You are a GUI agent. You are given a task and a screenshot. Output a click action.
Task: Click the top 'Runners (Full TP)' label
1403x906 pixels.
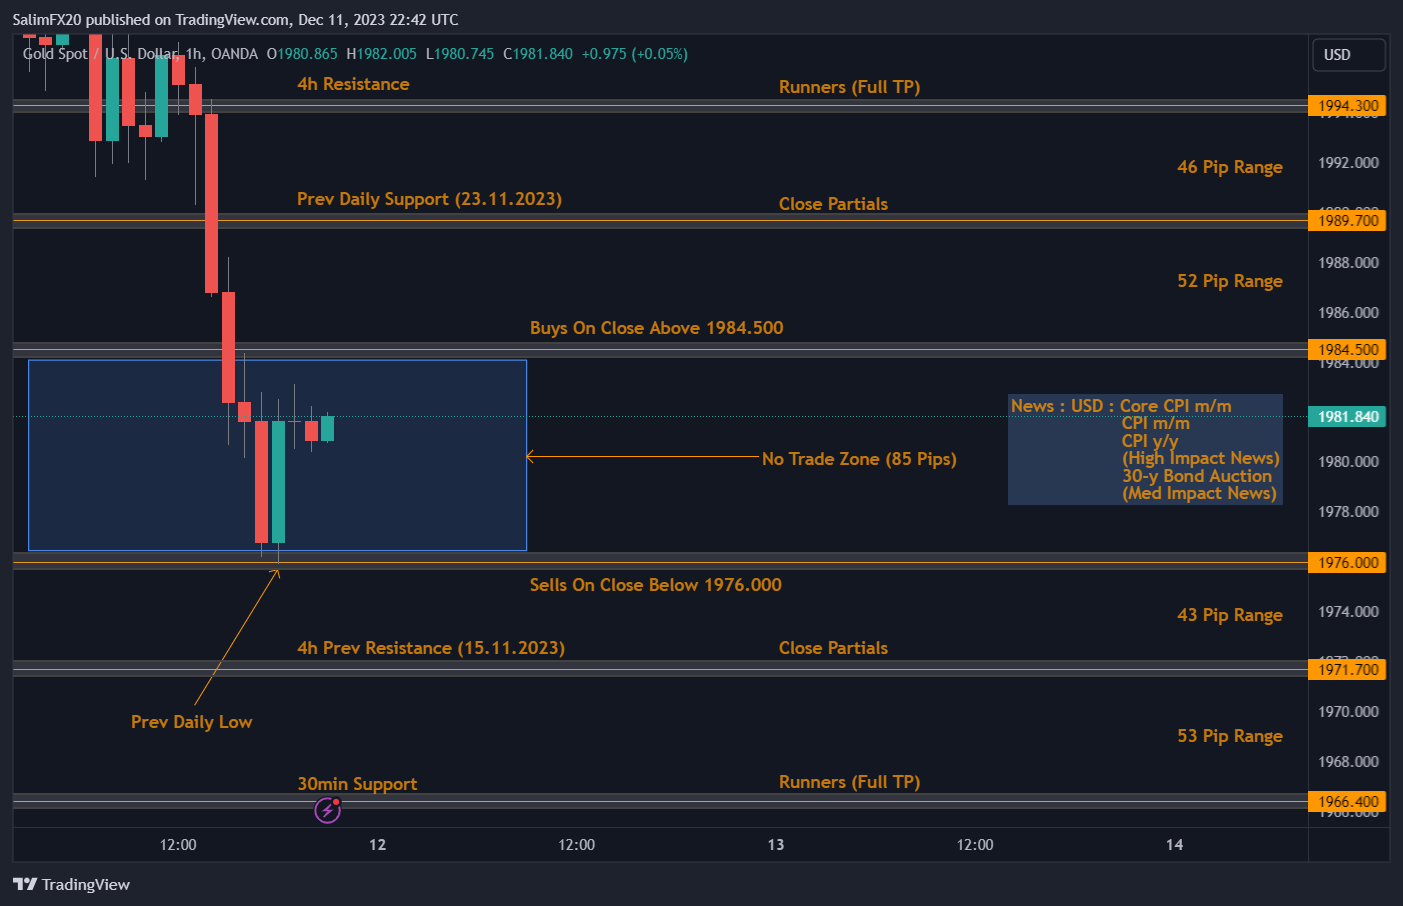(x=849, y=87)
